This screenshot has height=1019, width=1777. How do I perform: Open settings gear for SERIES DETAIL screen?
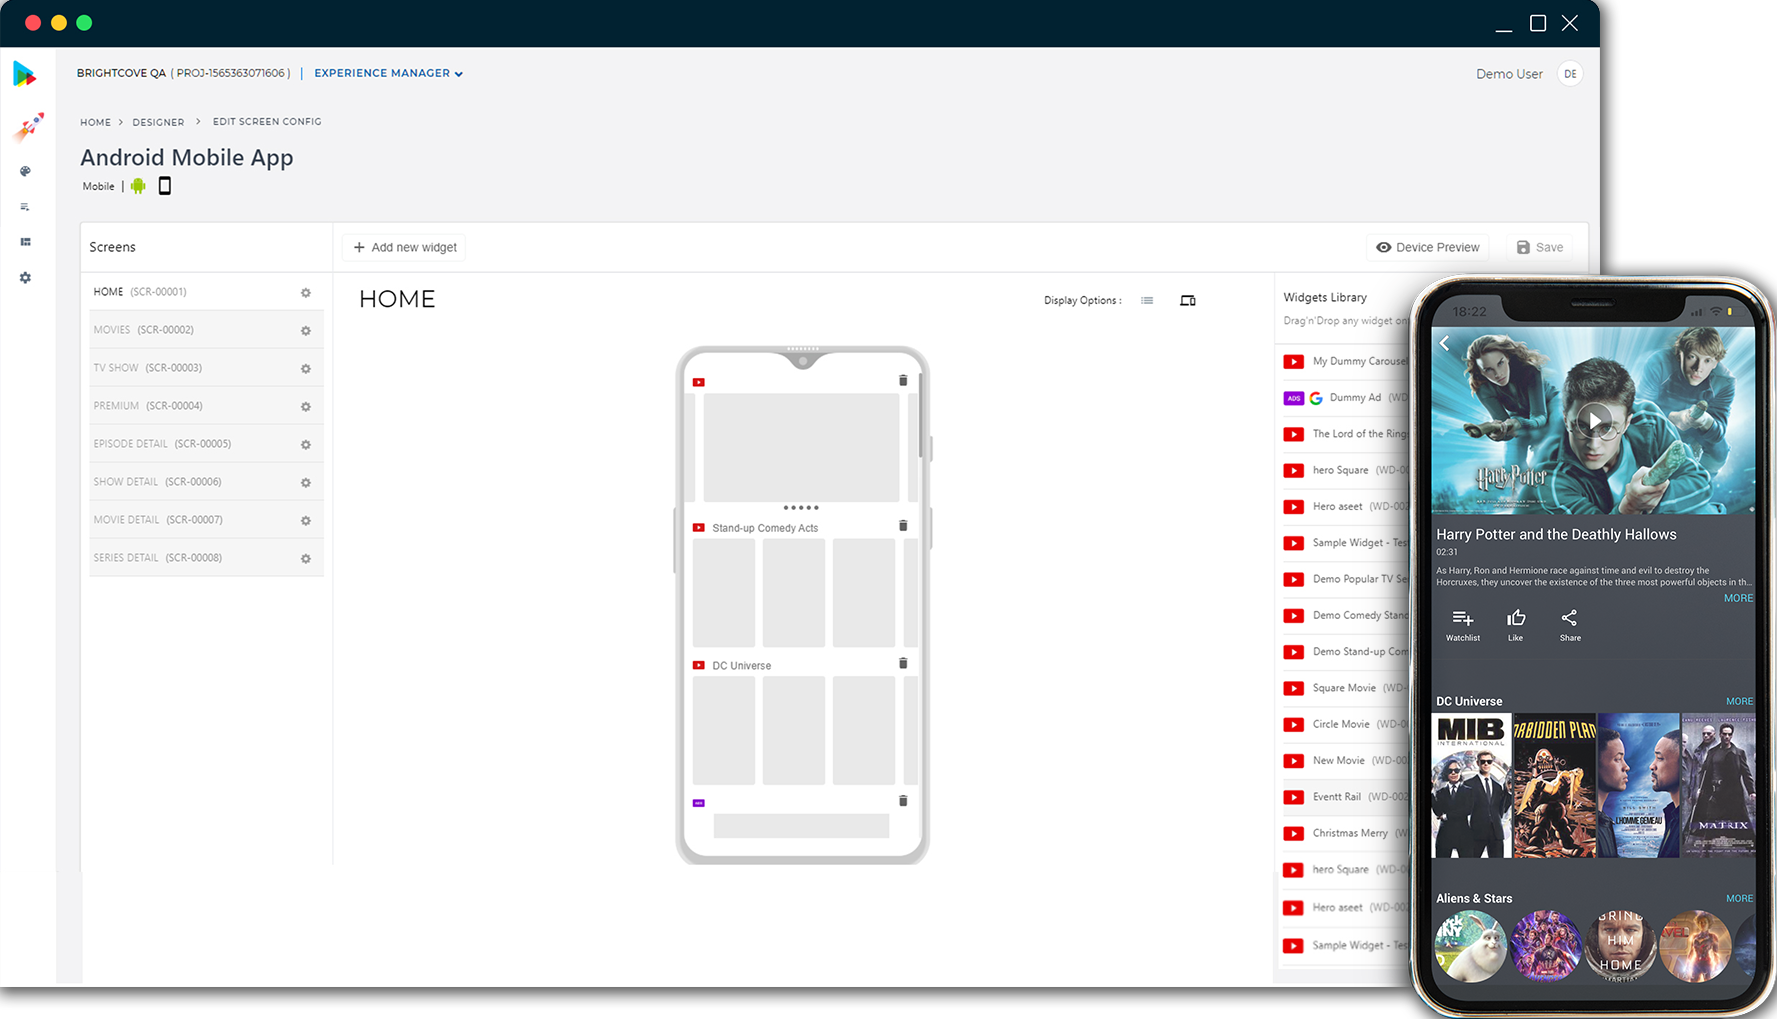306,559
